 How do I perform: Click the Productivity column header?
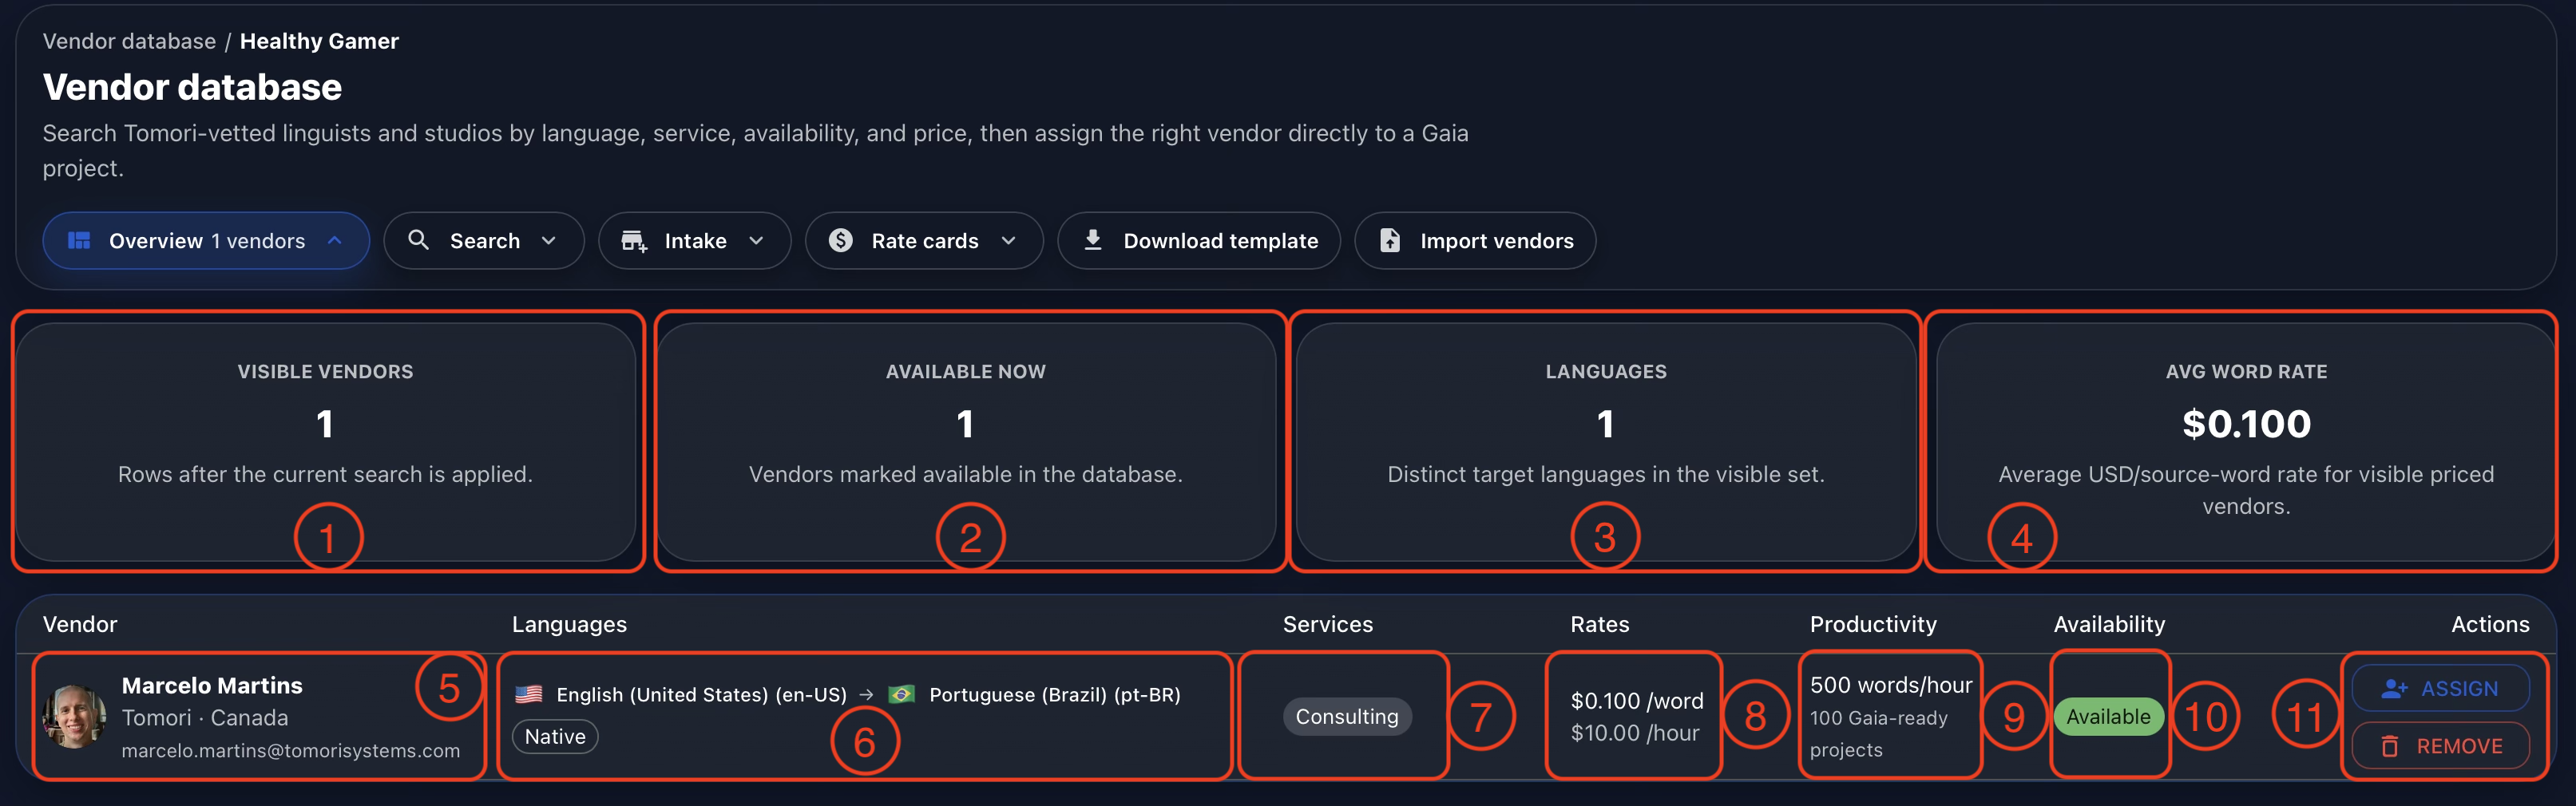click(1873, 624)
